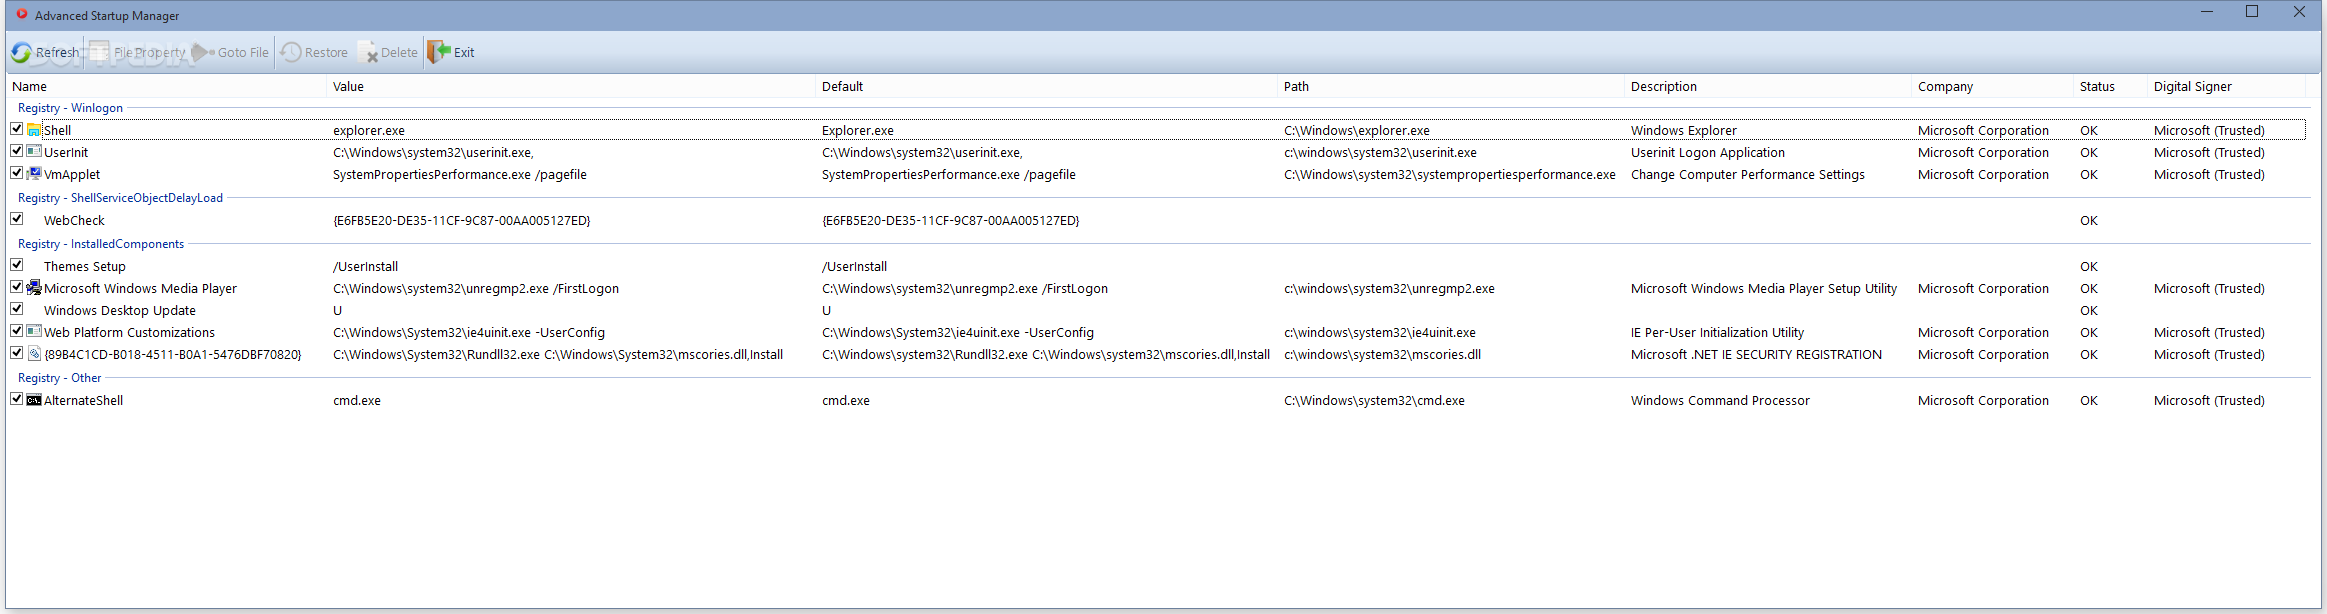Click the C:\Windows\system32\cmd.exe path cell

click(1374, 401)
